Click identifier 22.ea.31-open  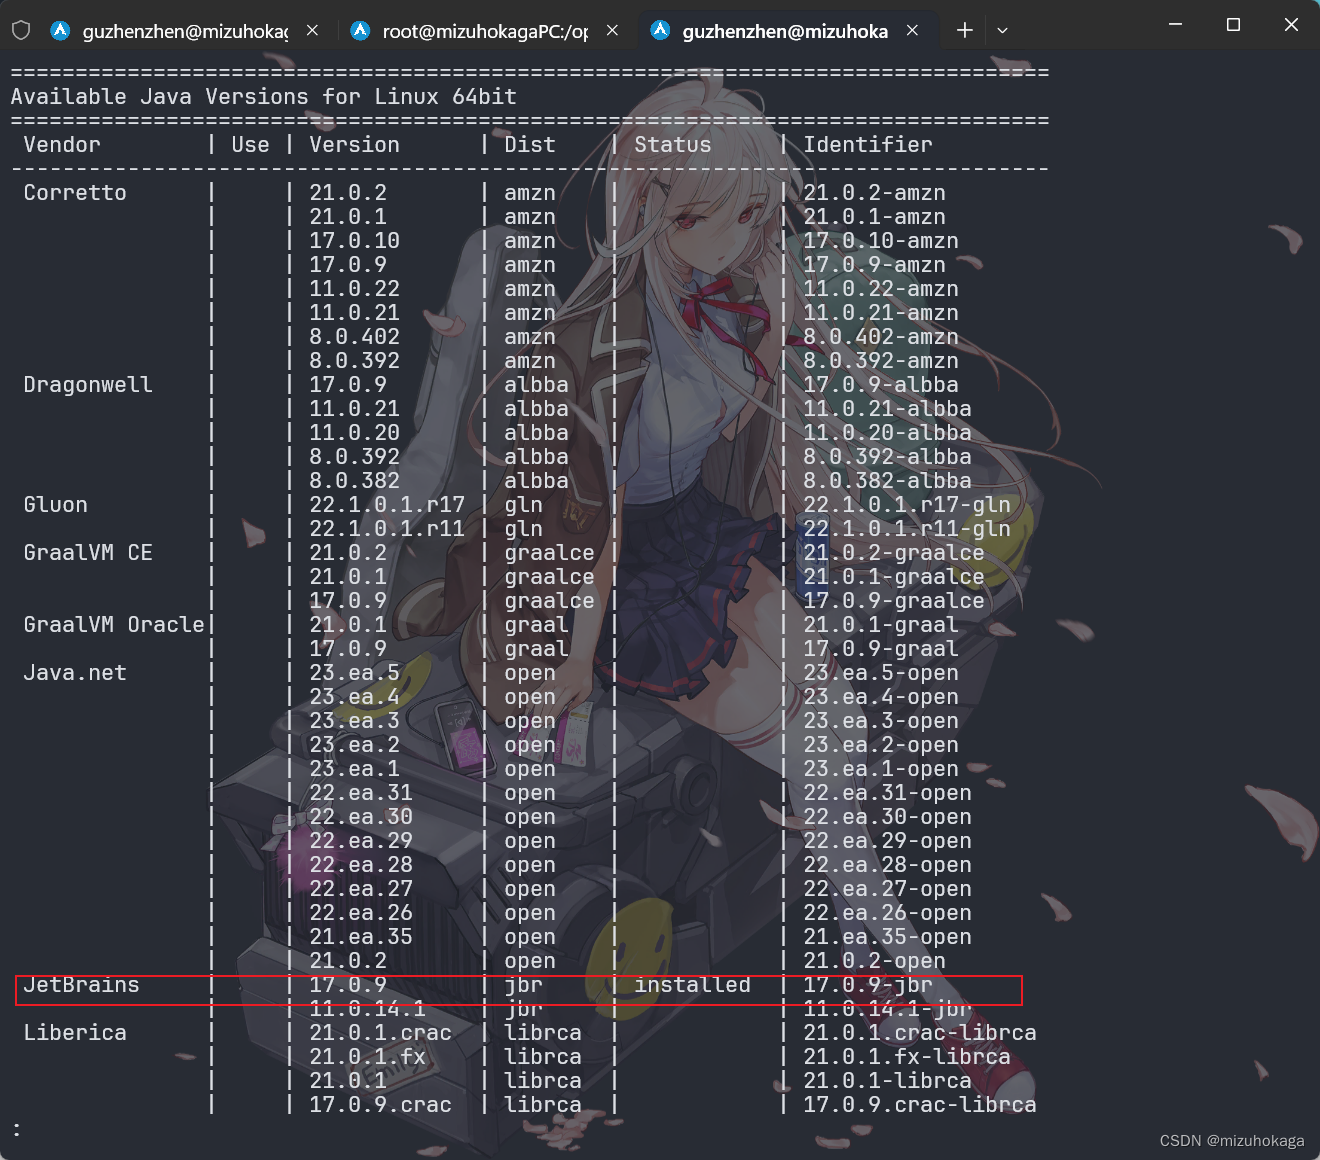(888, 793)
